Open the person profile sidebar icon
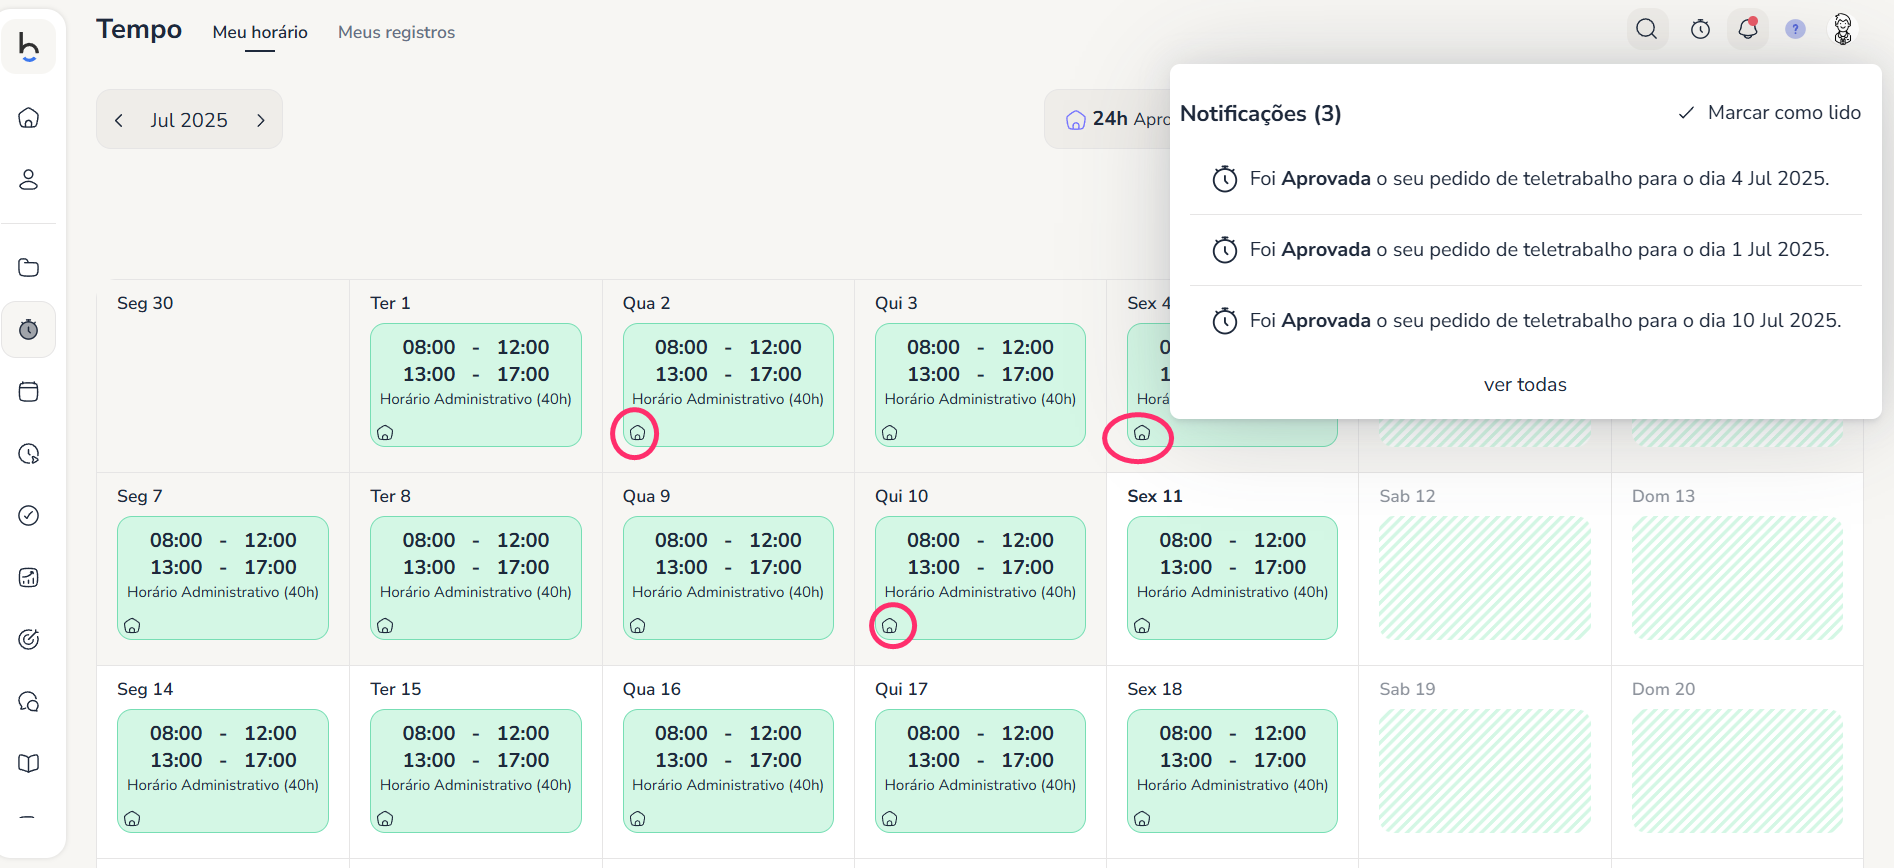The image size is (1894, 868). click(29, 180)
